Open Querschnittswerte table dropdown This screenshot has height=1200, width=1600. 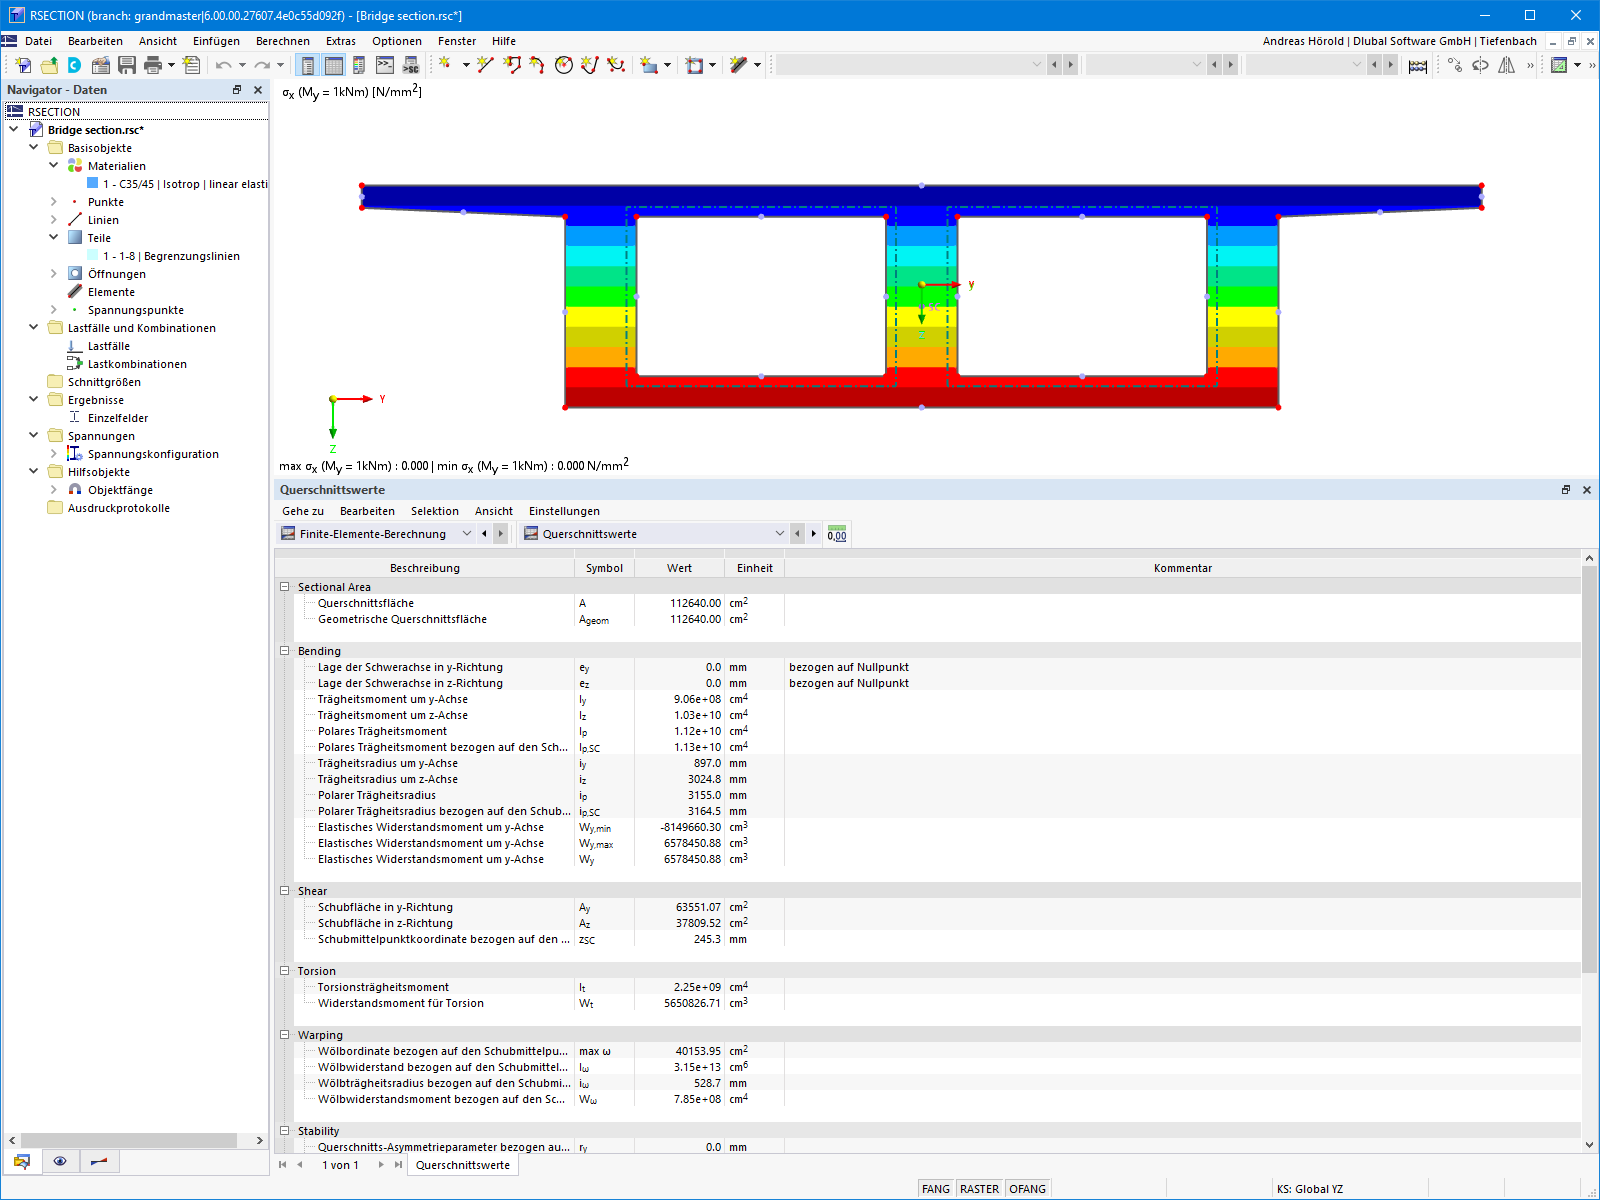[x=780, y=534]
